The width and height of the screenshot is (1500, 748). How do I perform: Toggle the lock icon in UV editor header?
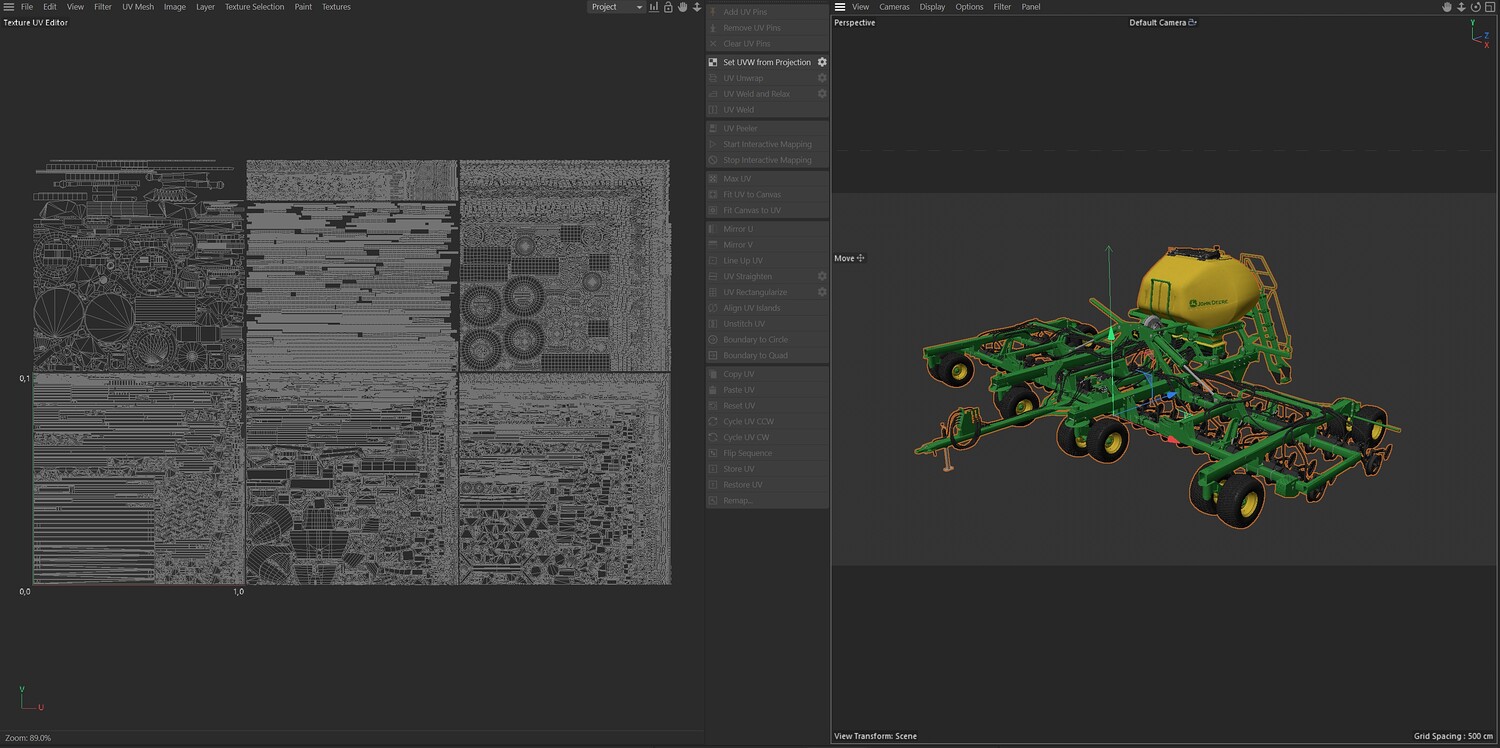click(668, 7)
